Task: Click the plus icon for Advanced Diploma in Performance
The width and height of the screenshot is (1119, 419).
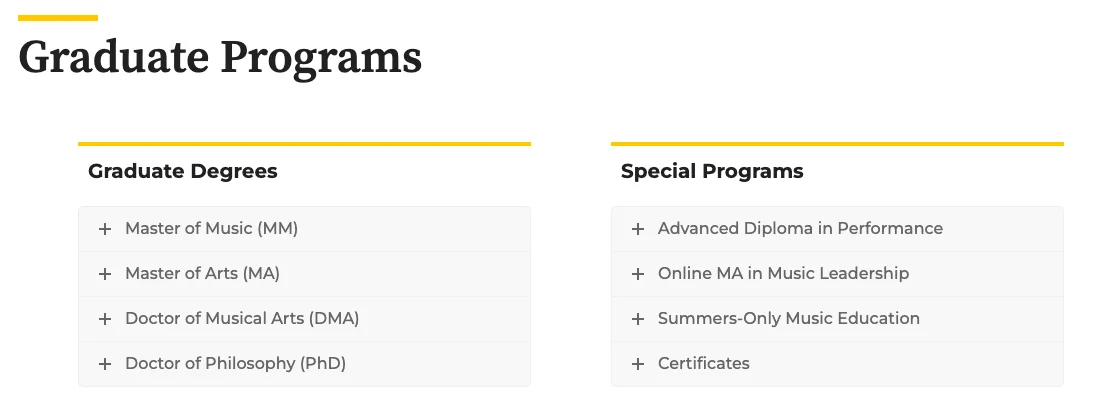Action: pos(638,229)
